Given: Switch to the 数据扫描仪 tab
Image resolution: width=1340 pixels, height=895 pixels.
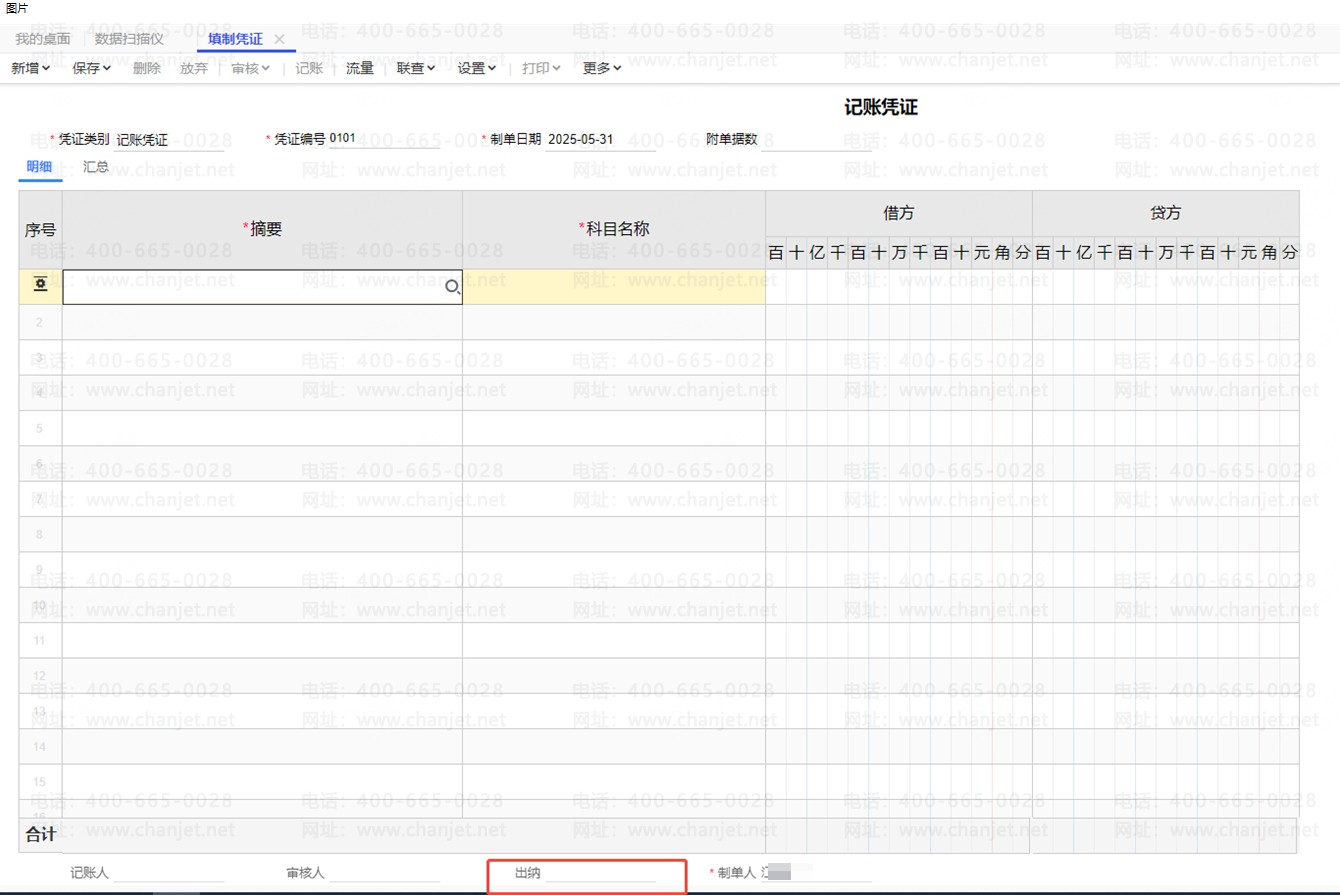Looking at the screenshot, I should pos(129,39).
